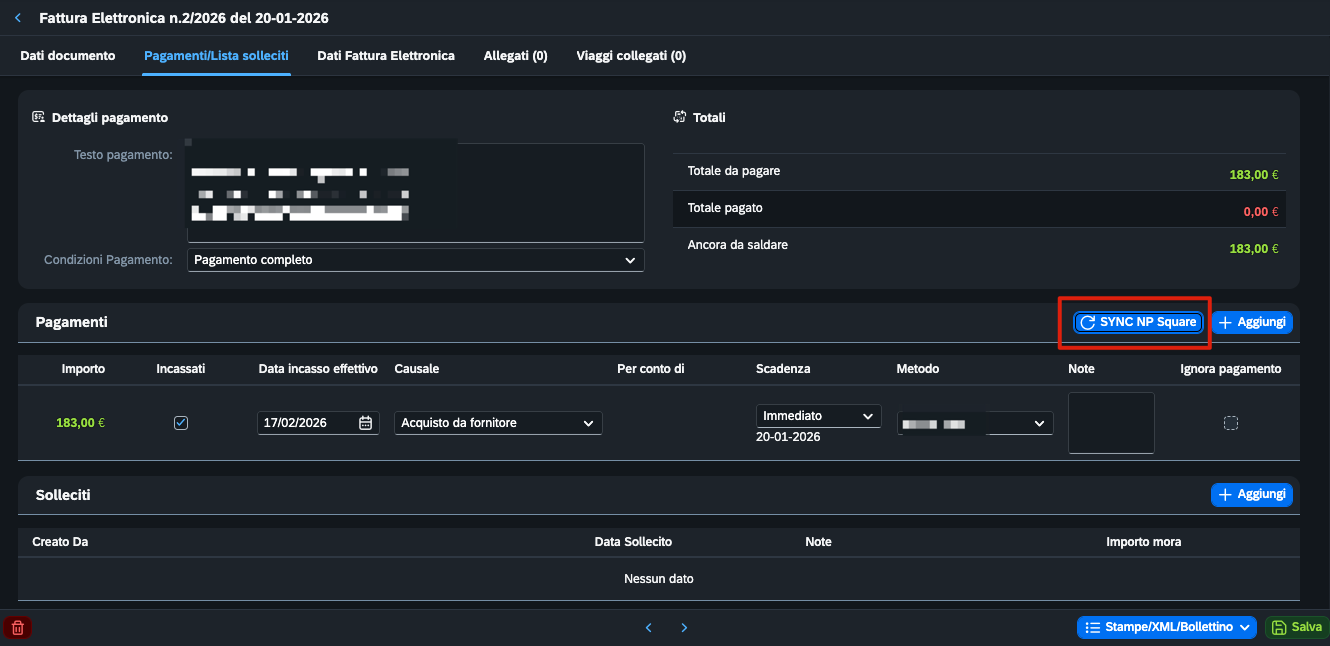Open Condizioni Pagamento dropdown
1330x646 pixels.
click(416, 260)
